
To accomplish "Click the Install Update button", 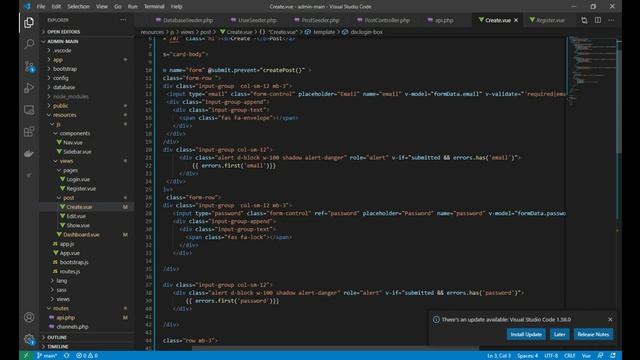I will click(526, 334).
